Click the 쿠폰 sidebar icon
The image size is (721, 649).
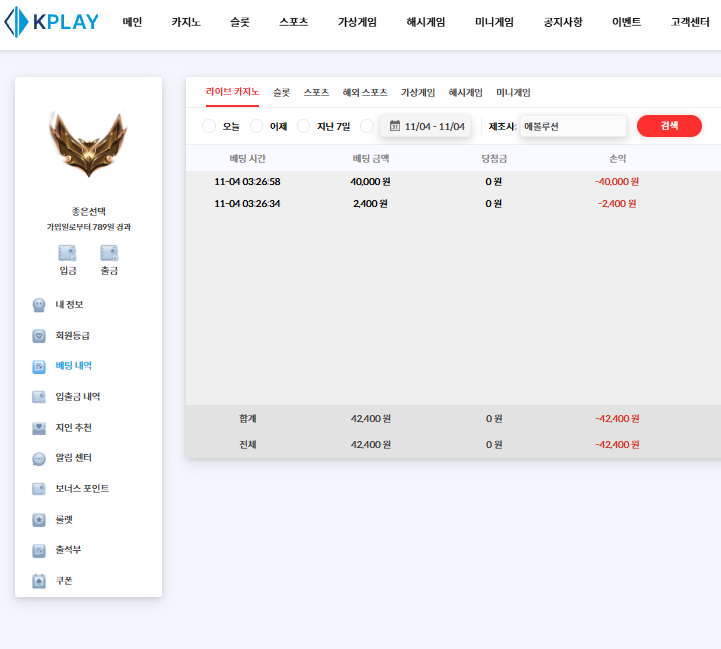tap(39, 581)
